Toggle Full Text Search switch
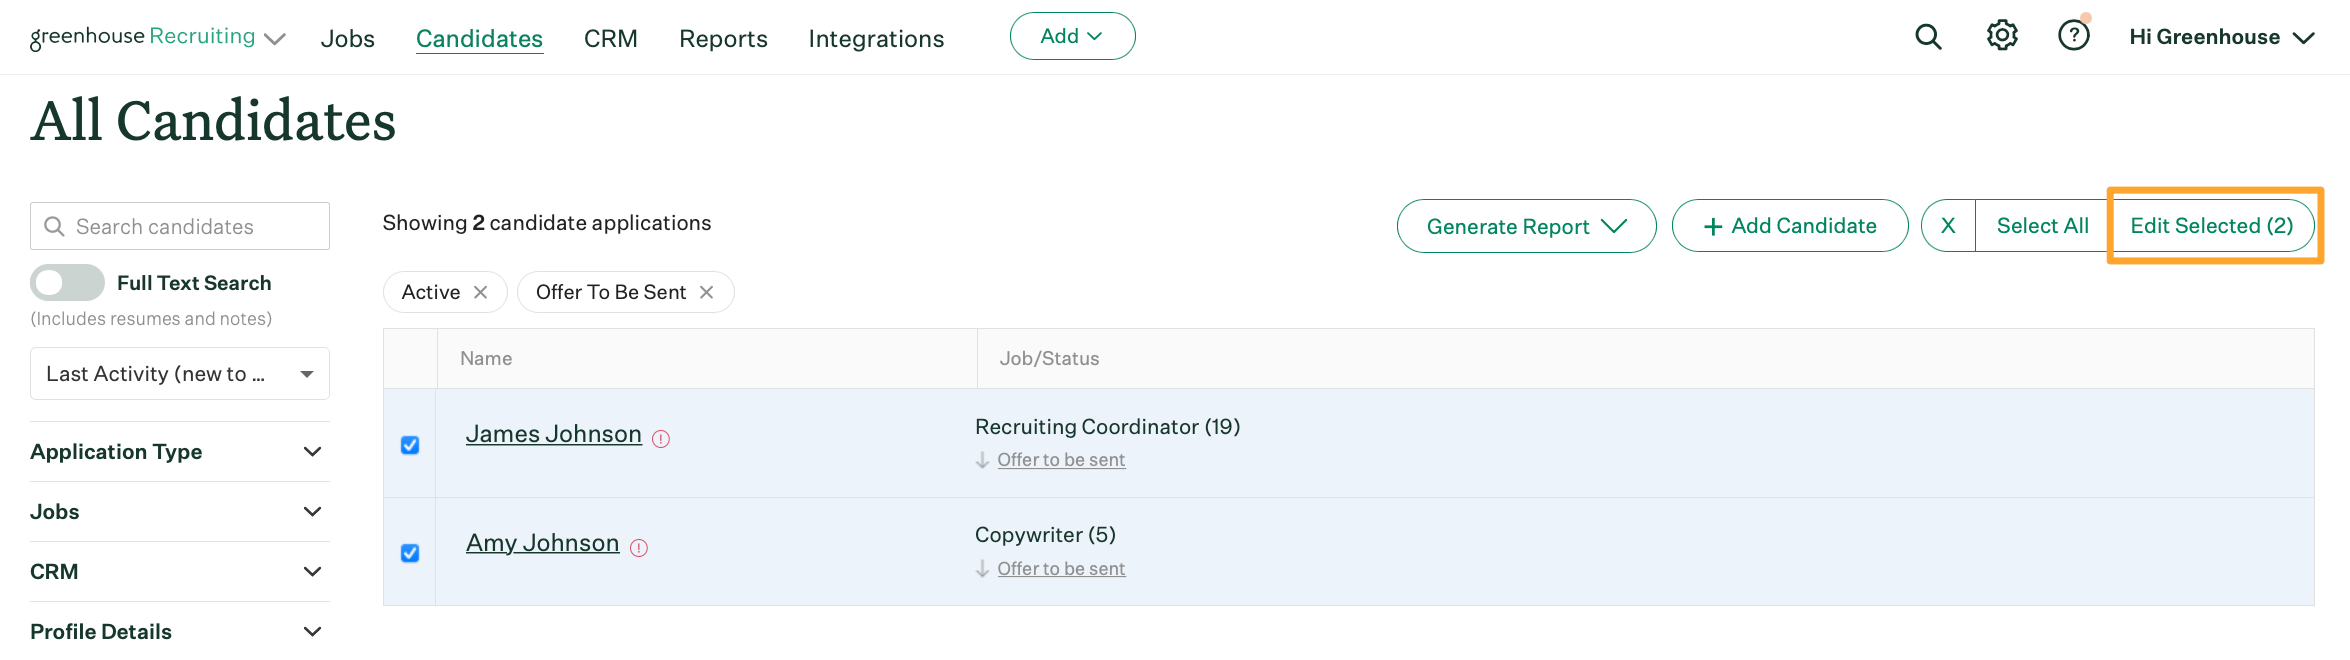Viewport: 2350px width, 660px height. point(67,283)
